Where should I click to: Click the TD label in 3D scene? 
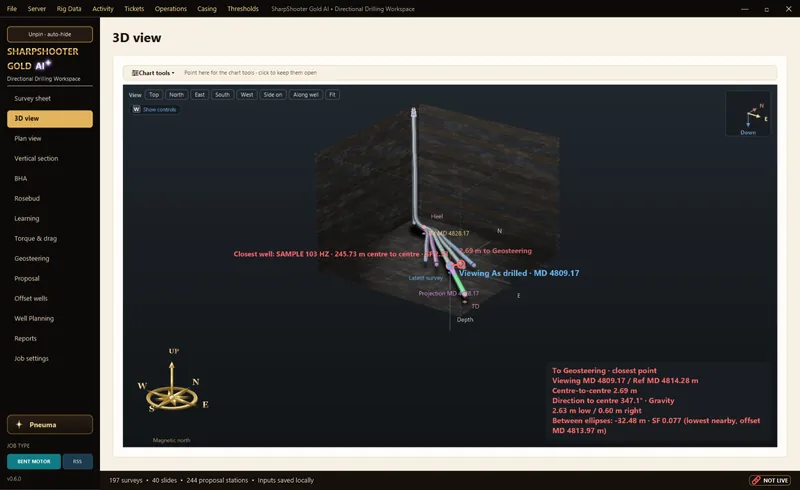point(475,306)
